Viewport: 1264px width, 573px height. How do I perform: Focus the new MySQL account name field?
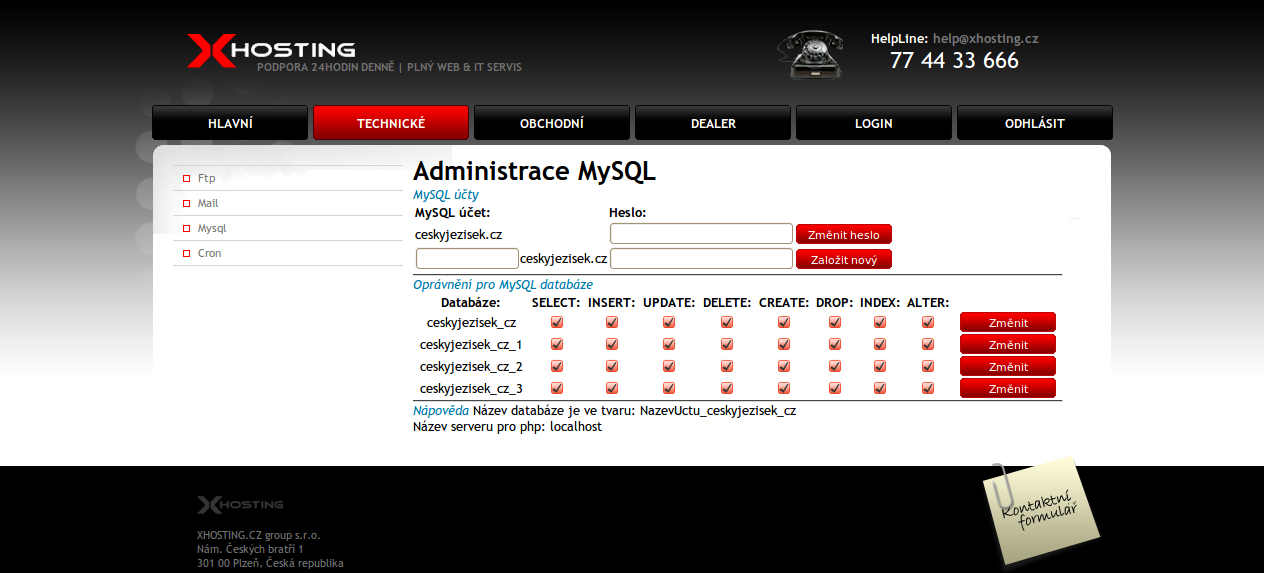[x=467, y=258]
